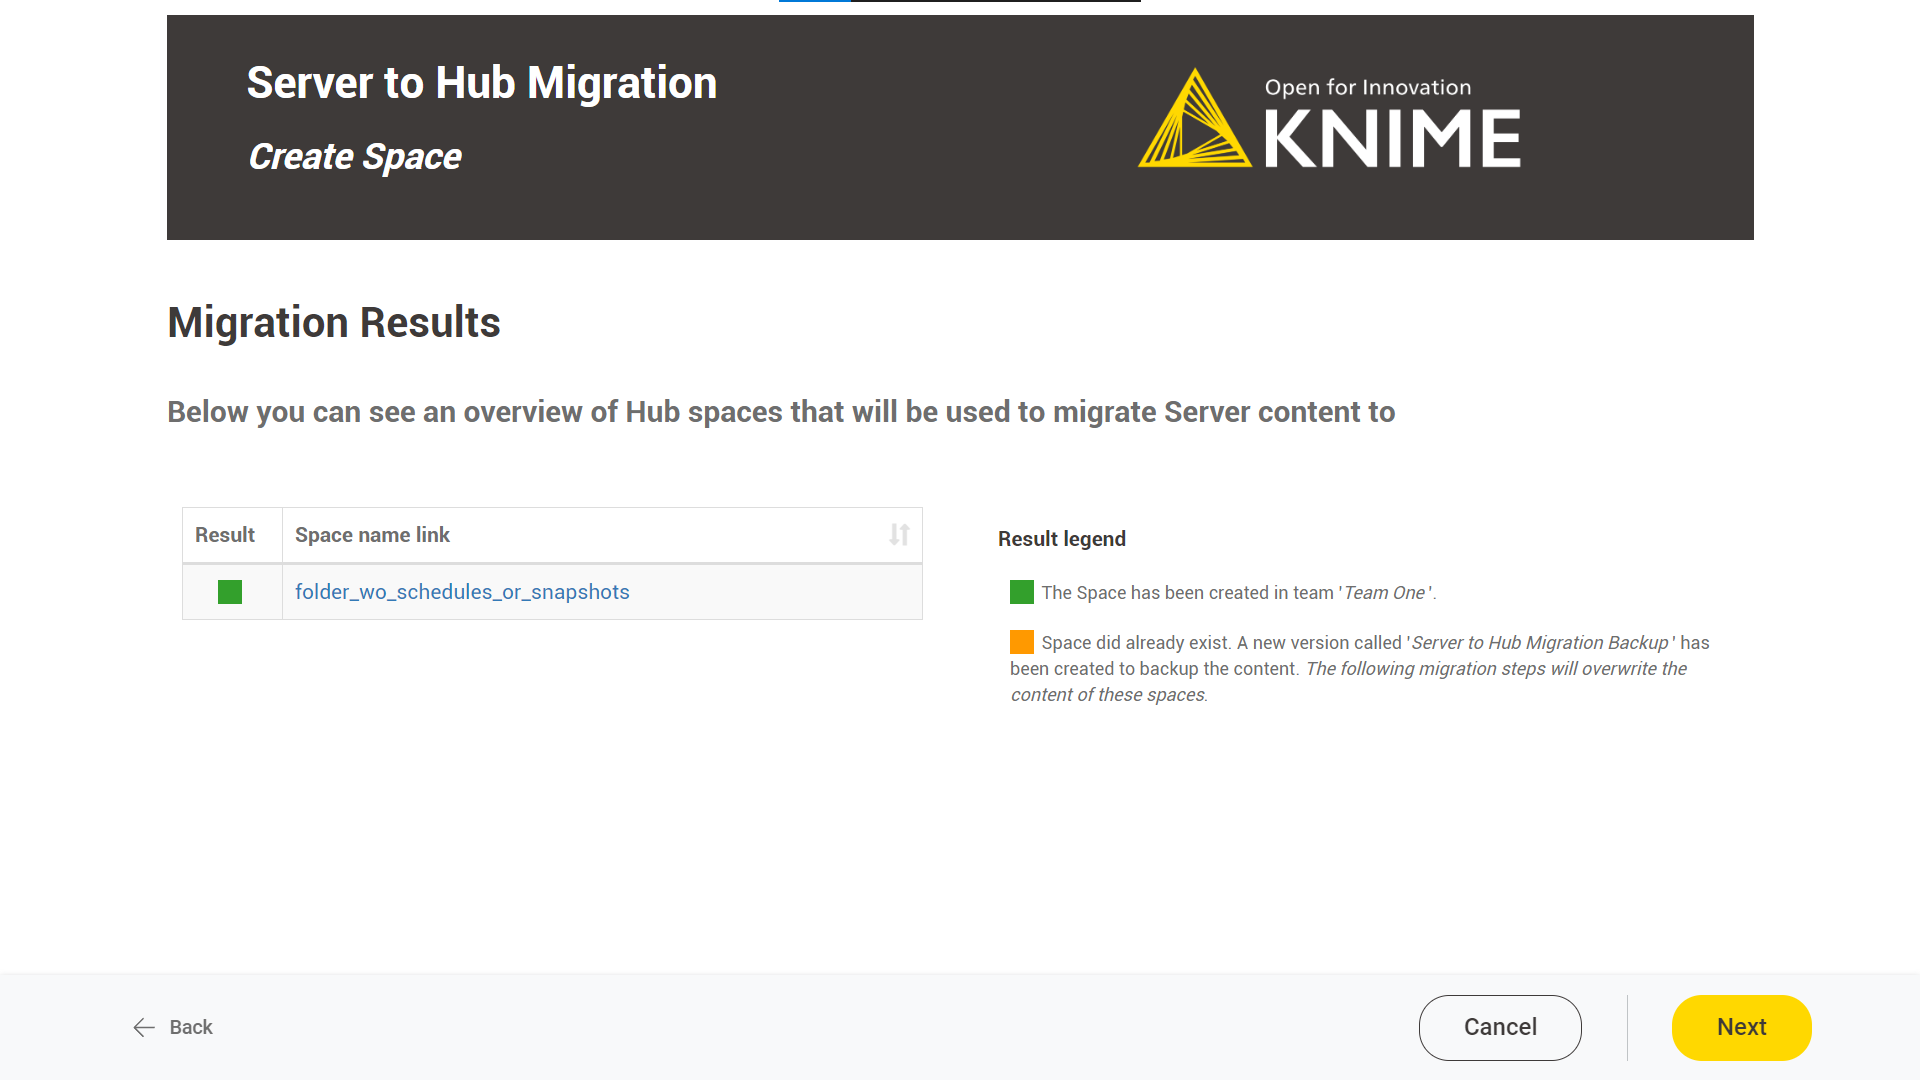Click the Migration Results heading
1920x1080 pixels.
click(x=334, y=322)
